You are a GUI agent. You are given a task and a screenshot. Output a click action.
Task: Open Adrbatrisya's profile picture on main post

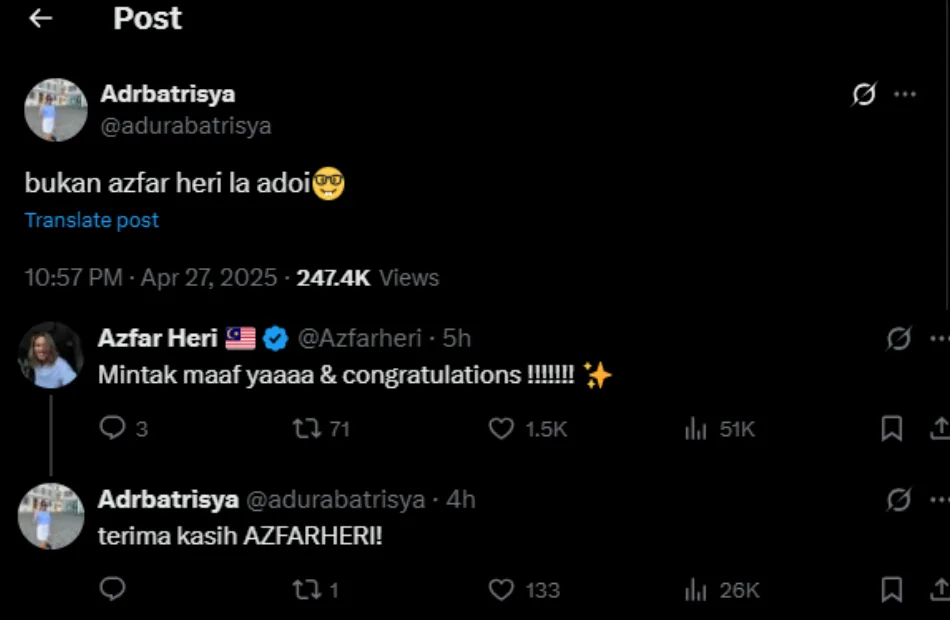55,109
